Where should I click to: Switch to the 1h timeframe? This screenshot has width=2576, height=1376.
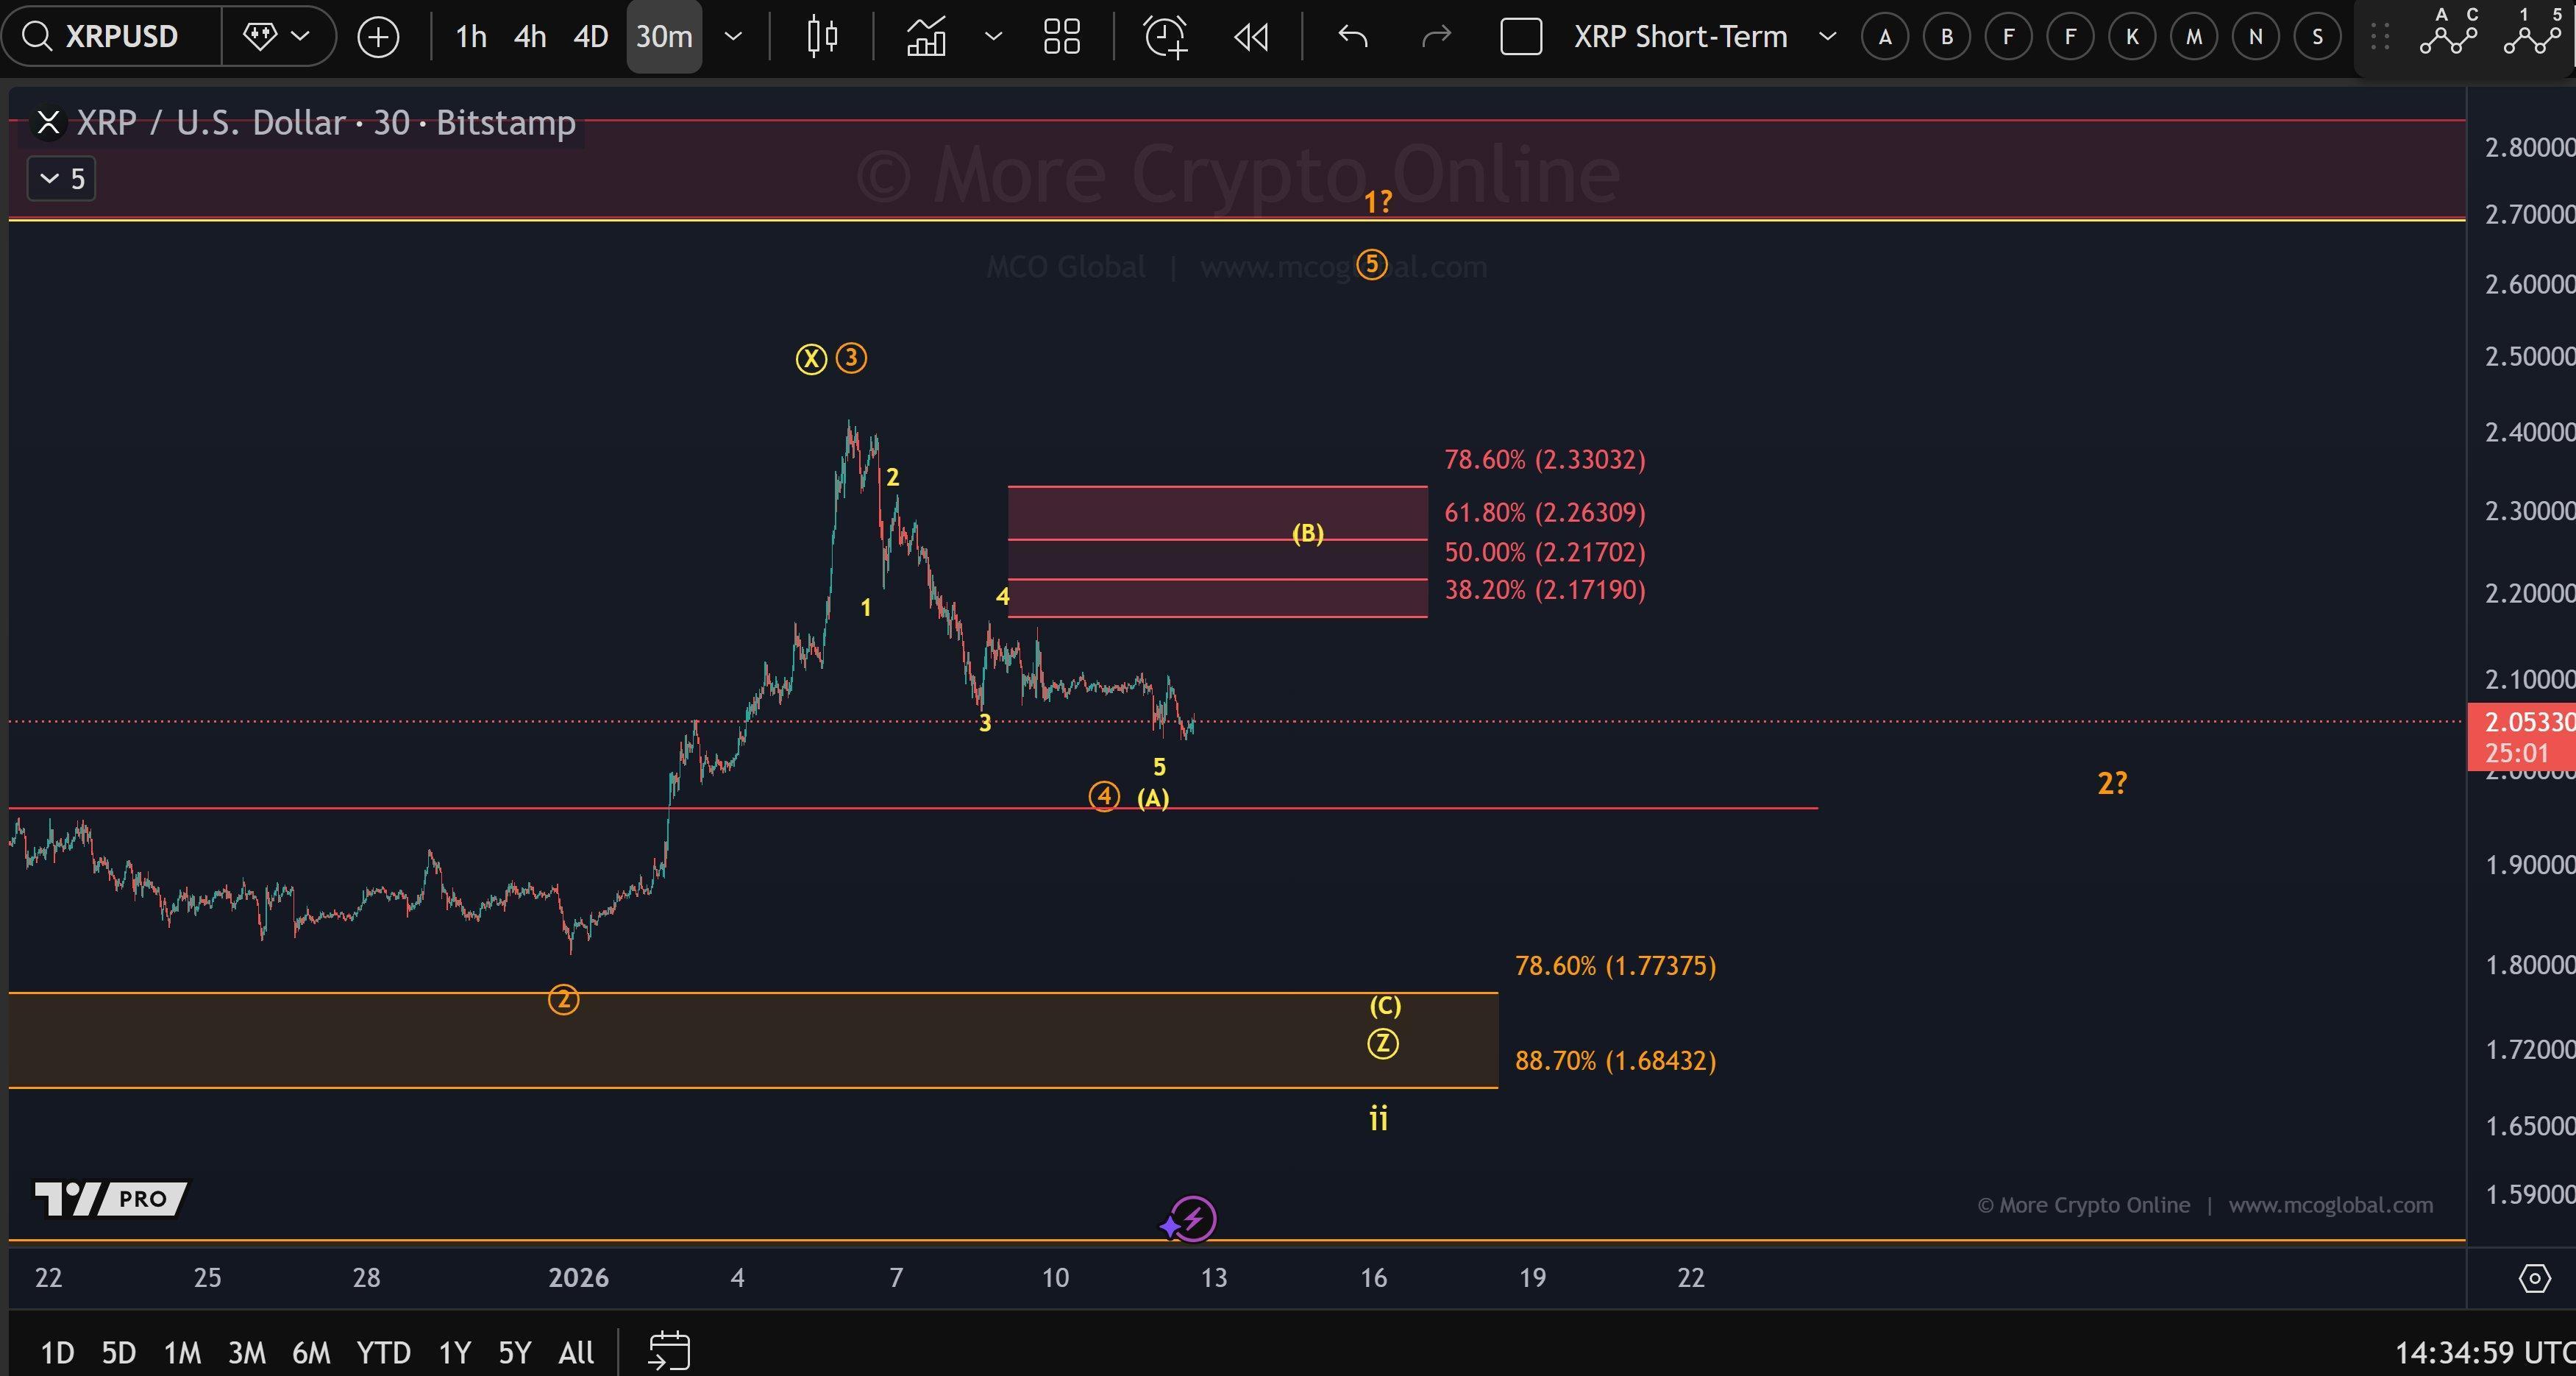(x=469, y=36)
